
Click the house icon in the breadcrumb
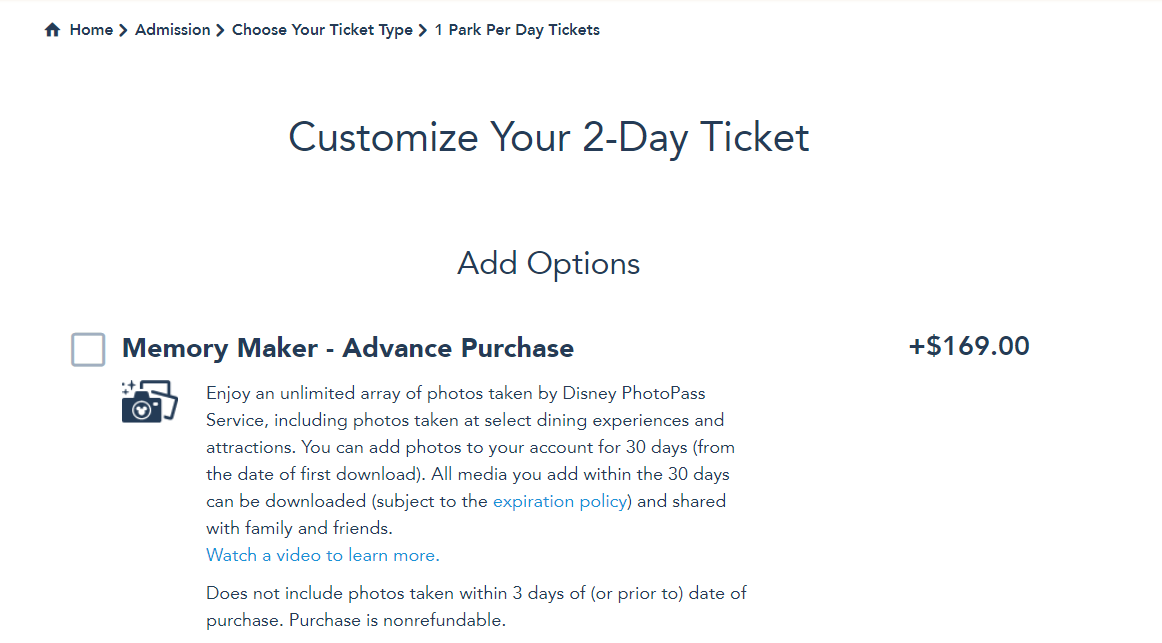(x=52, y=30)
